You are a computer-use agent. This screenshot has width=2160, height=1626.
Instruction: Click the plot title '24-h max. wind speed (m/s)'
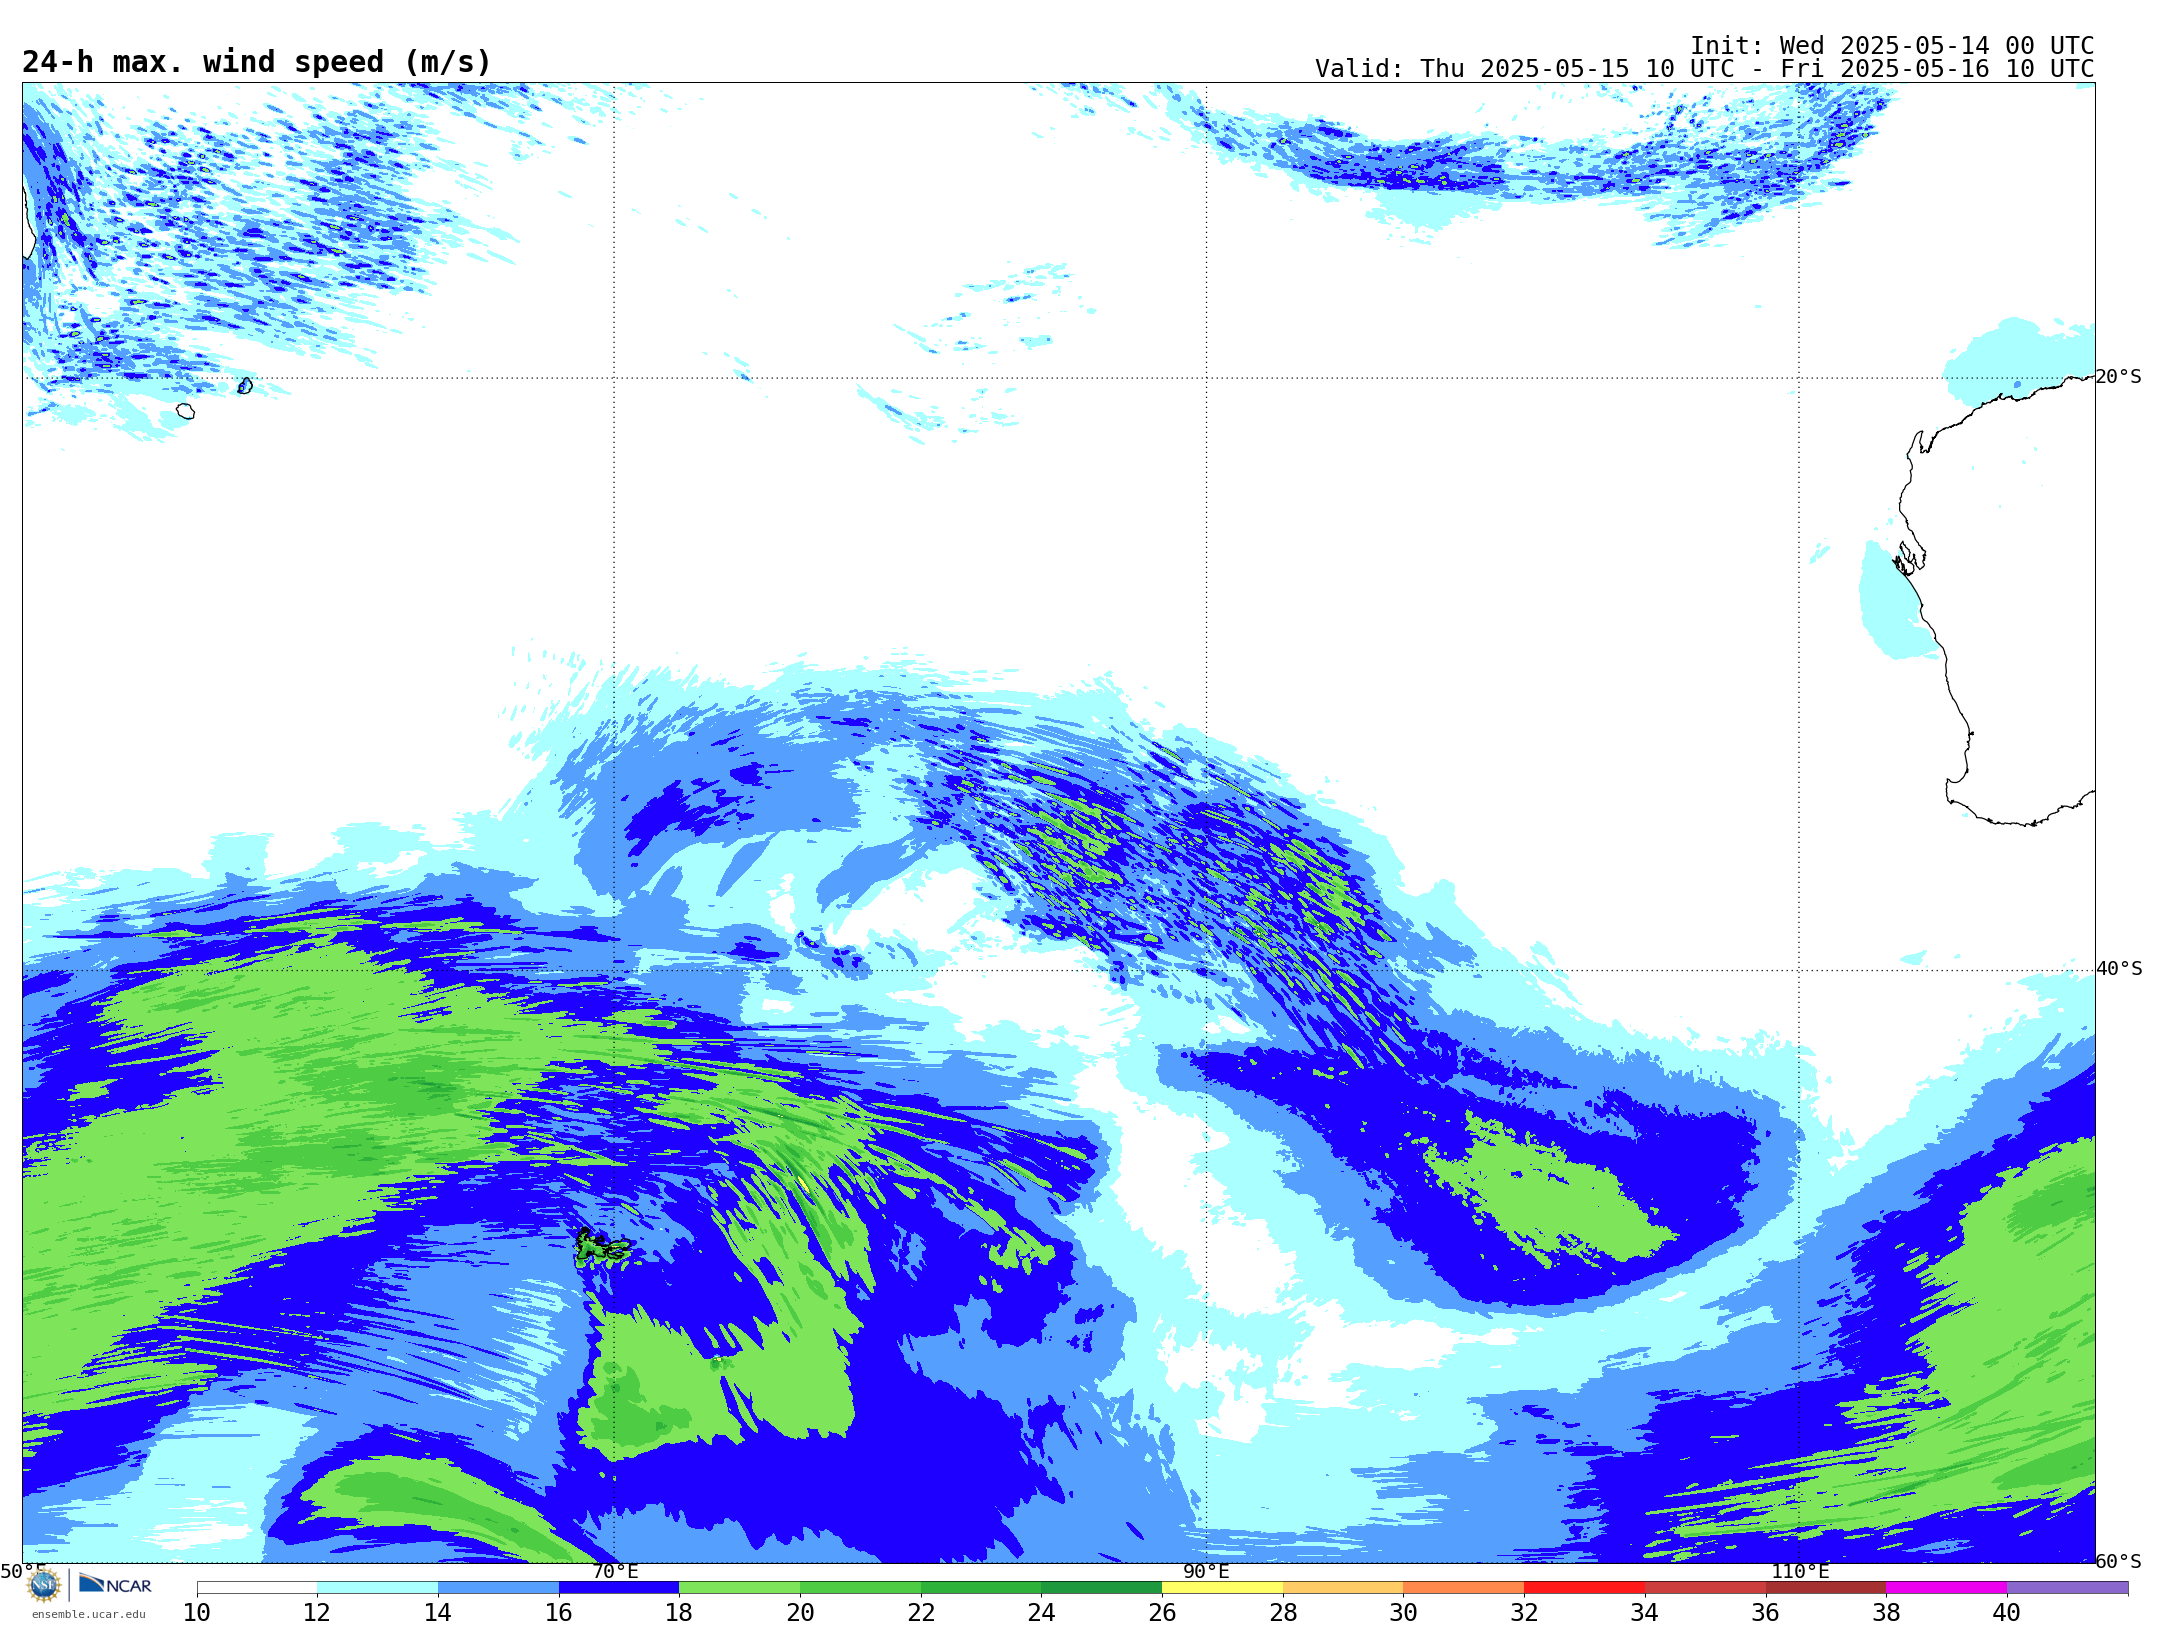(x=257, y=62)
